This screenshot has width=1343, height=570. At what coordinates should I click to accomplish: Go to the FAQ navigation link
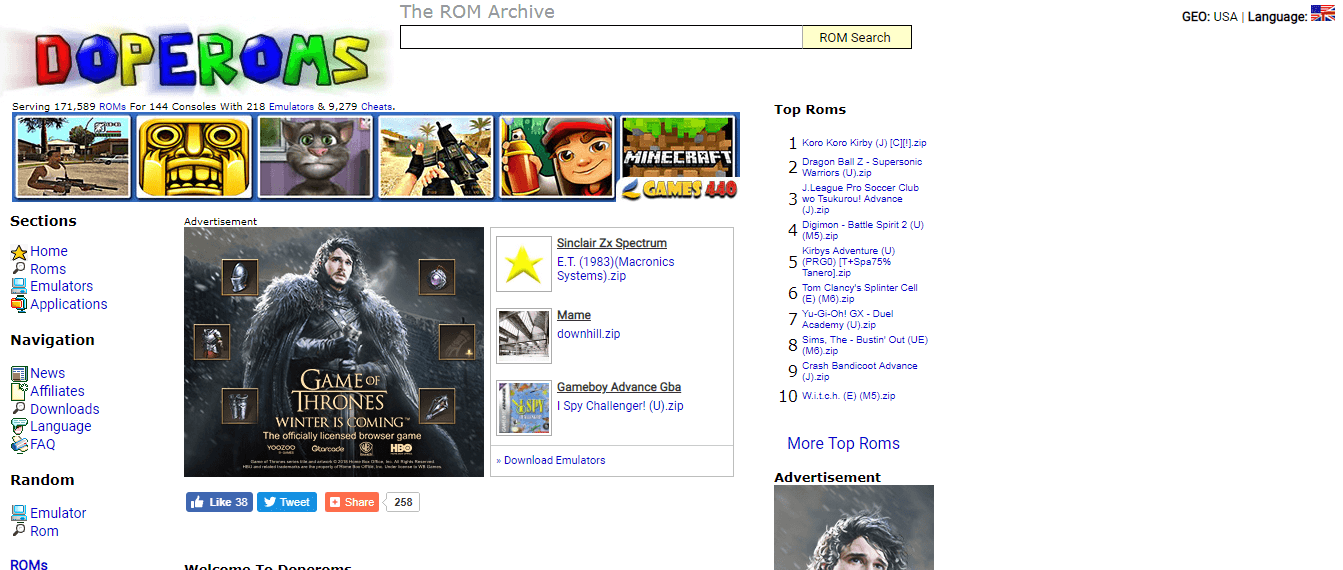coord(43,444)
